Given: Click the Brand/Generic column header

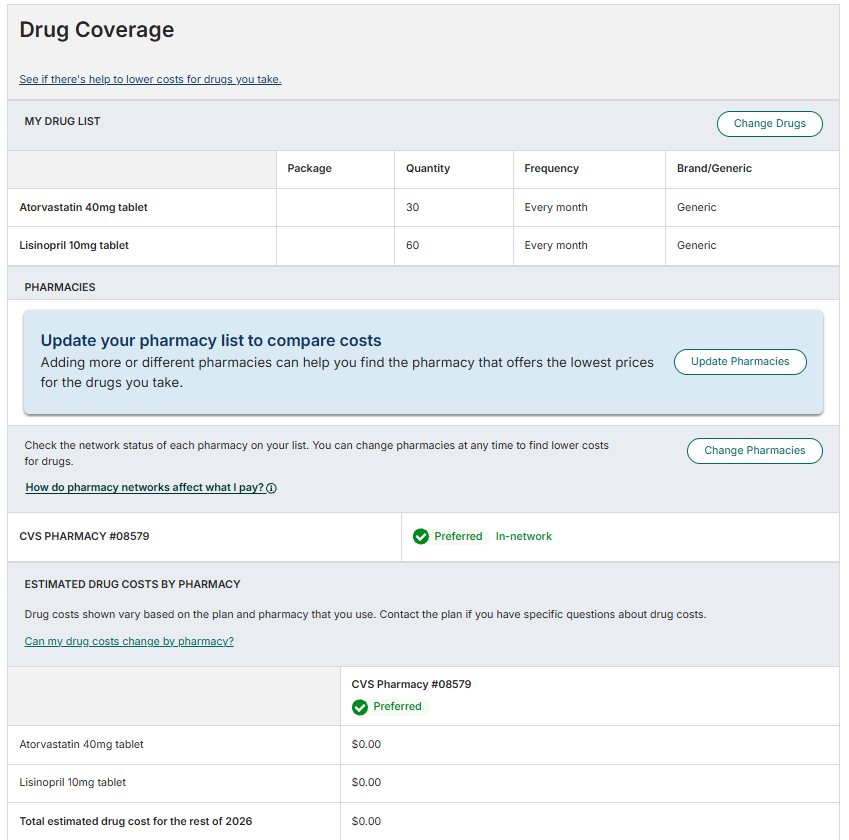Looking at the screenshot, I should point(714,168).
